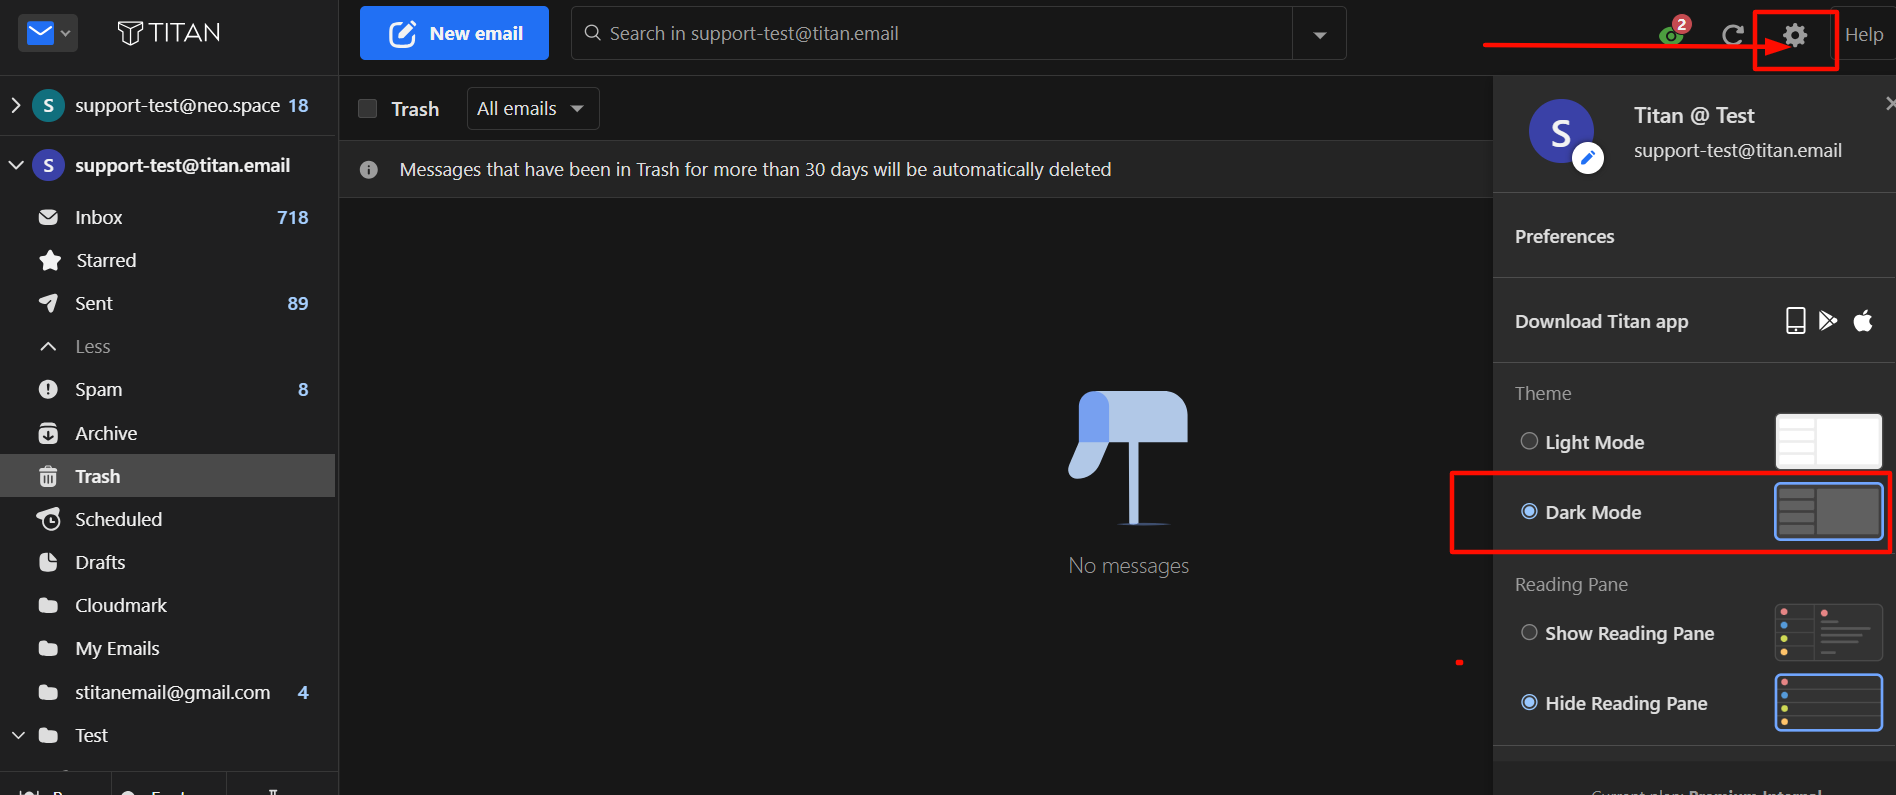Screen dimensions: 1896x795
Task: Click the edit pencil on profile avatar
Action: pos(1588,158)
